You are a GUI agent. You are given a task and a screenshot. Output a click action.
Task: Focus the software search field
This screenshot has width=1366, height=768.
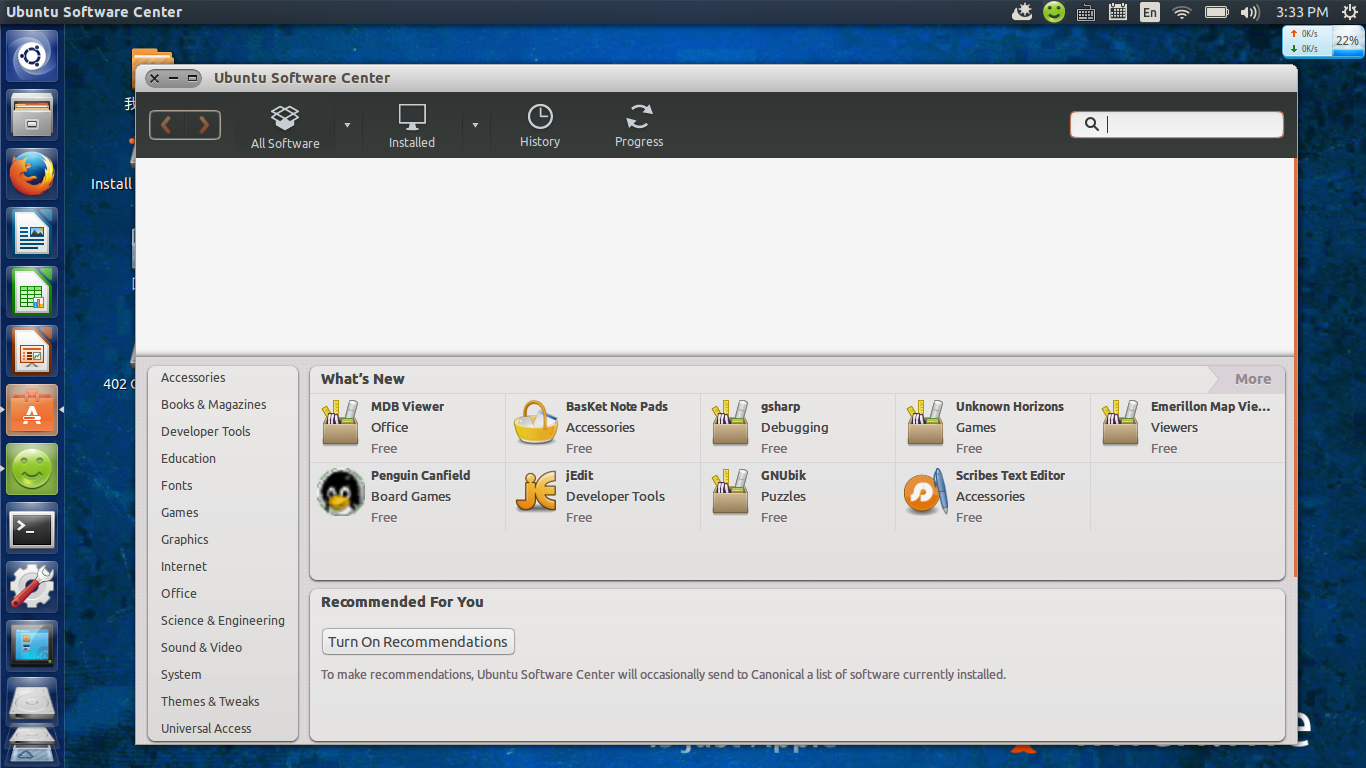click(x=1176, y=124)
